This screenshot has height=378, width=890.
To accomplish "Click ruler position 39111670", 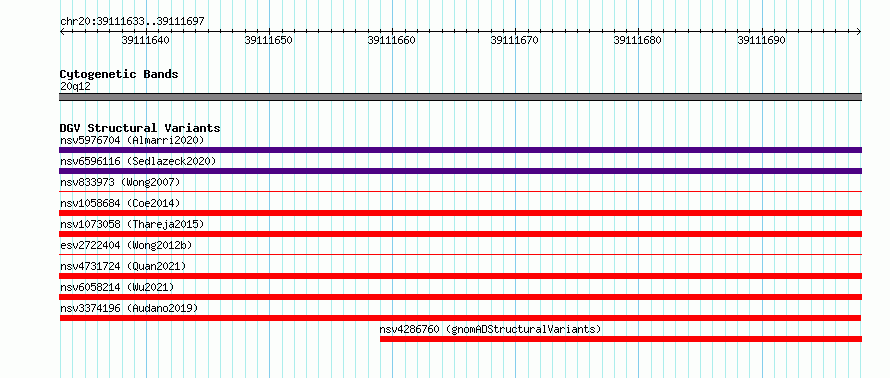I will pos(515,40).
